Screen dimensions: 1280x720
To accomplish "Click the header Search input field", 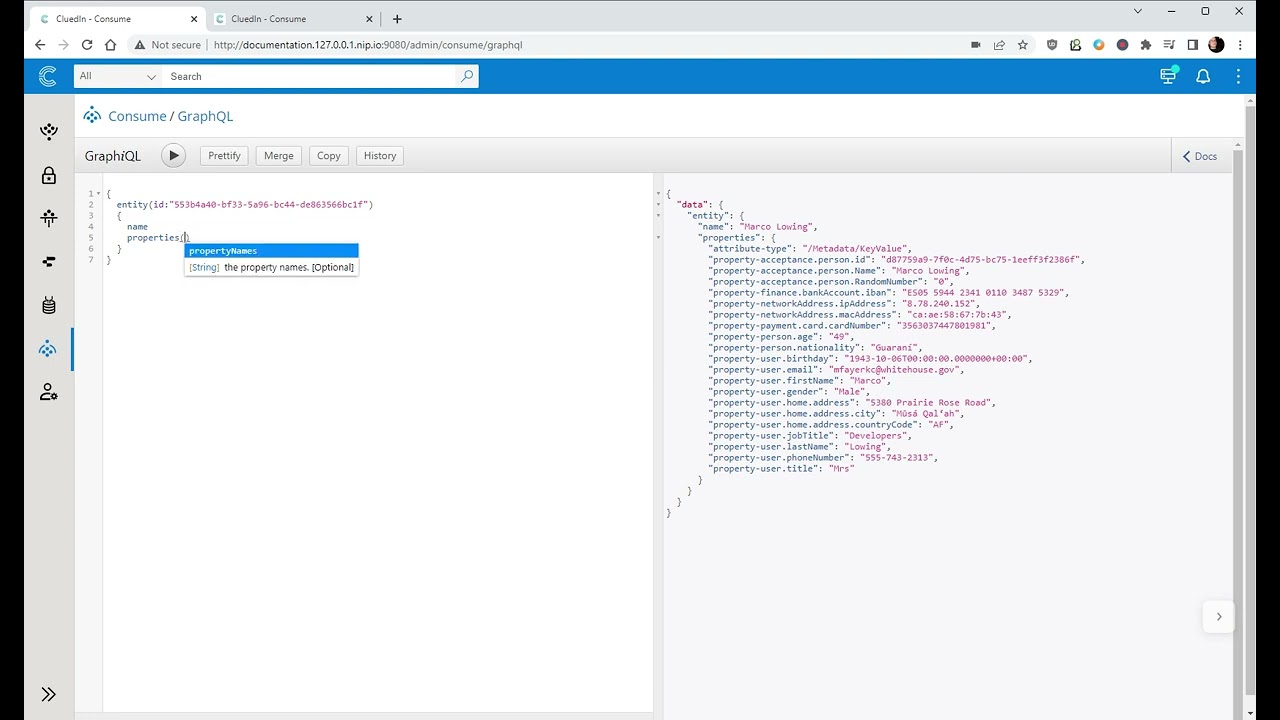I will (310, 76).
